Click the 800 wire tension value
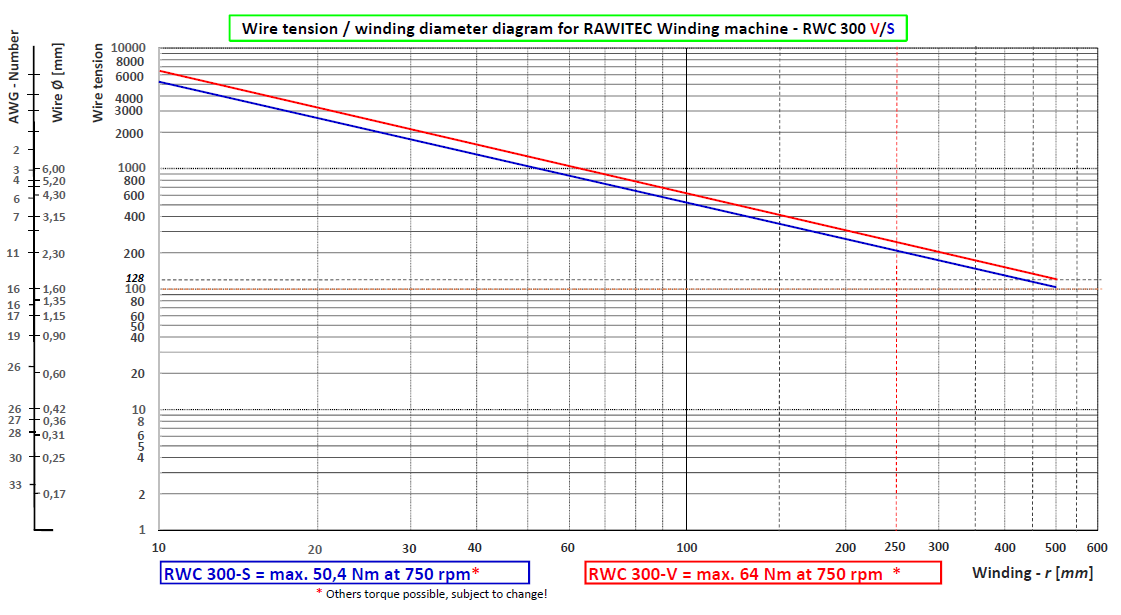This screenshot has height=615, width=1121. pyautogui.click(x=134, y=181)
